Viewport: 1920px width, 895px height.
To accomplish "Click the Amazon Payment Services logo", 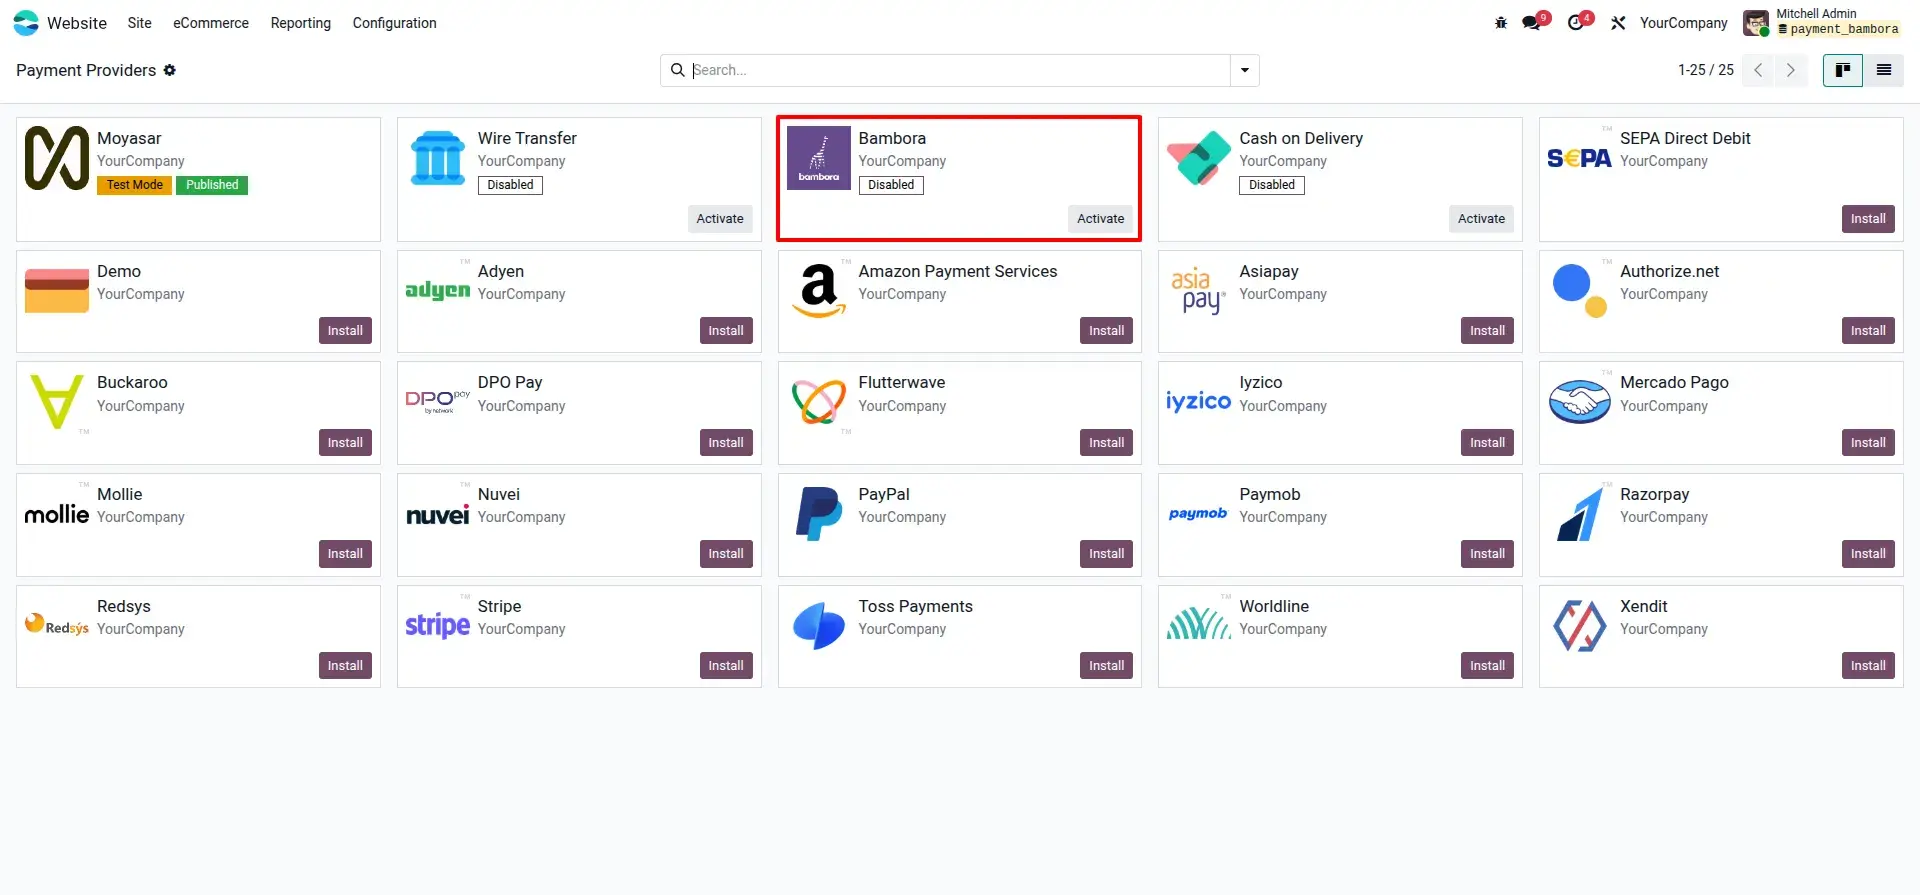I will 819,290.
